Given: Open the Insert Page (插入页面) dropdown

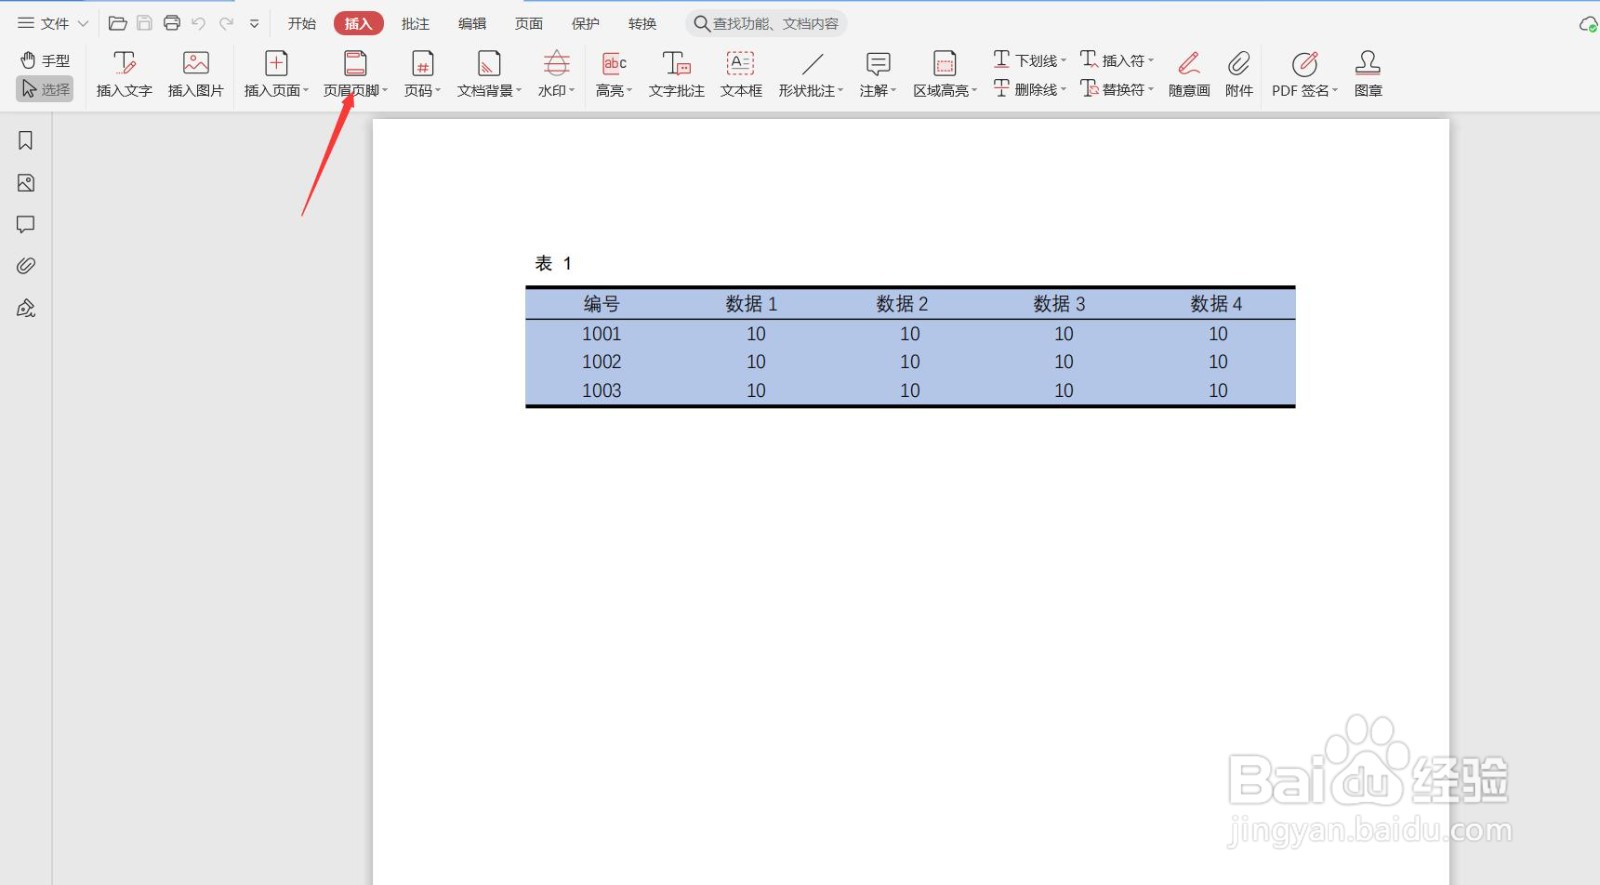Looking at the screenshot, I should 277,74.
